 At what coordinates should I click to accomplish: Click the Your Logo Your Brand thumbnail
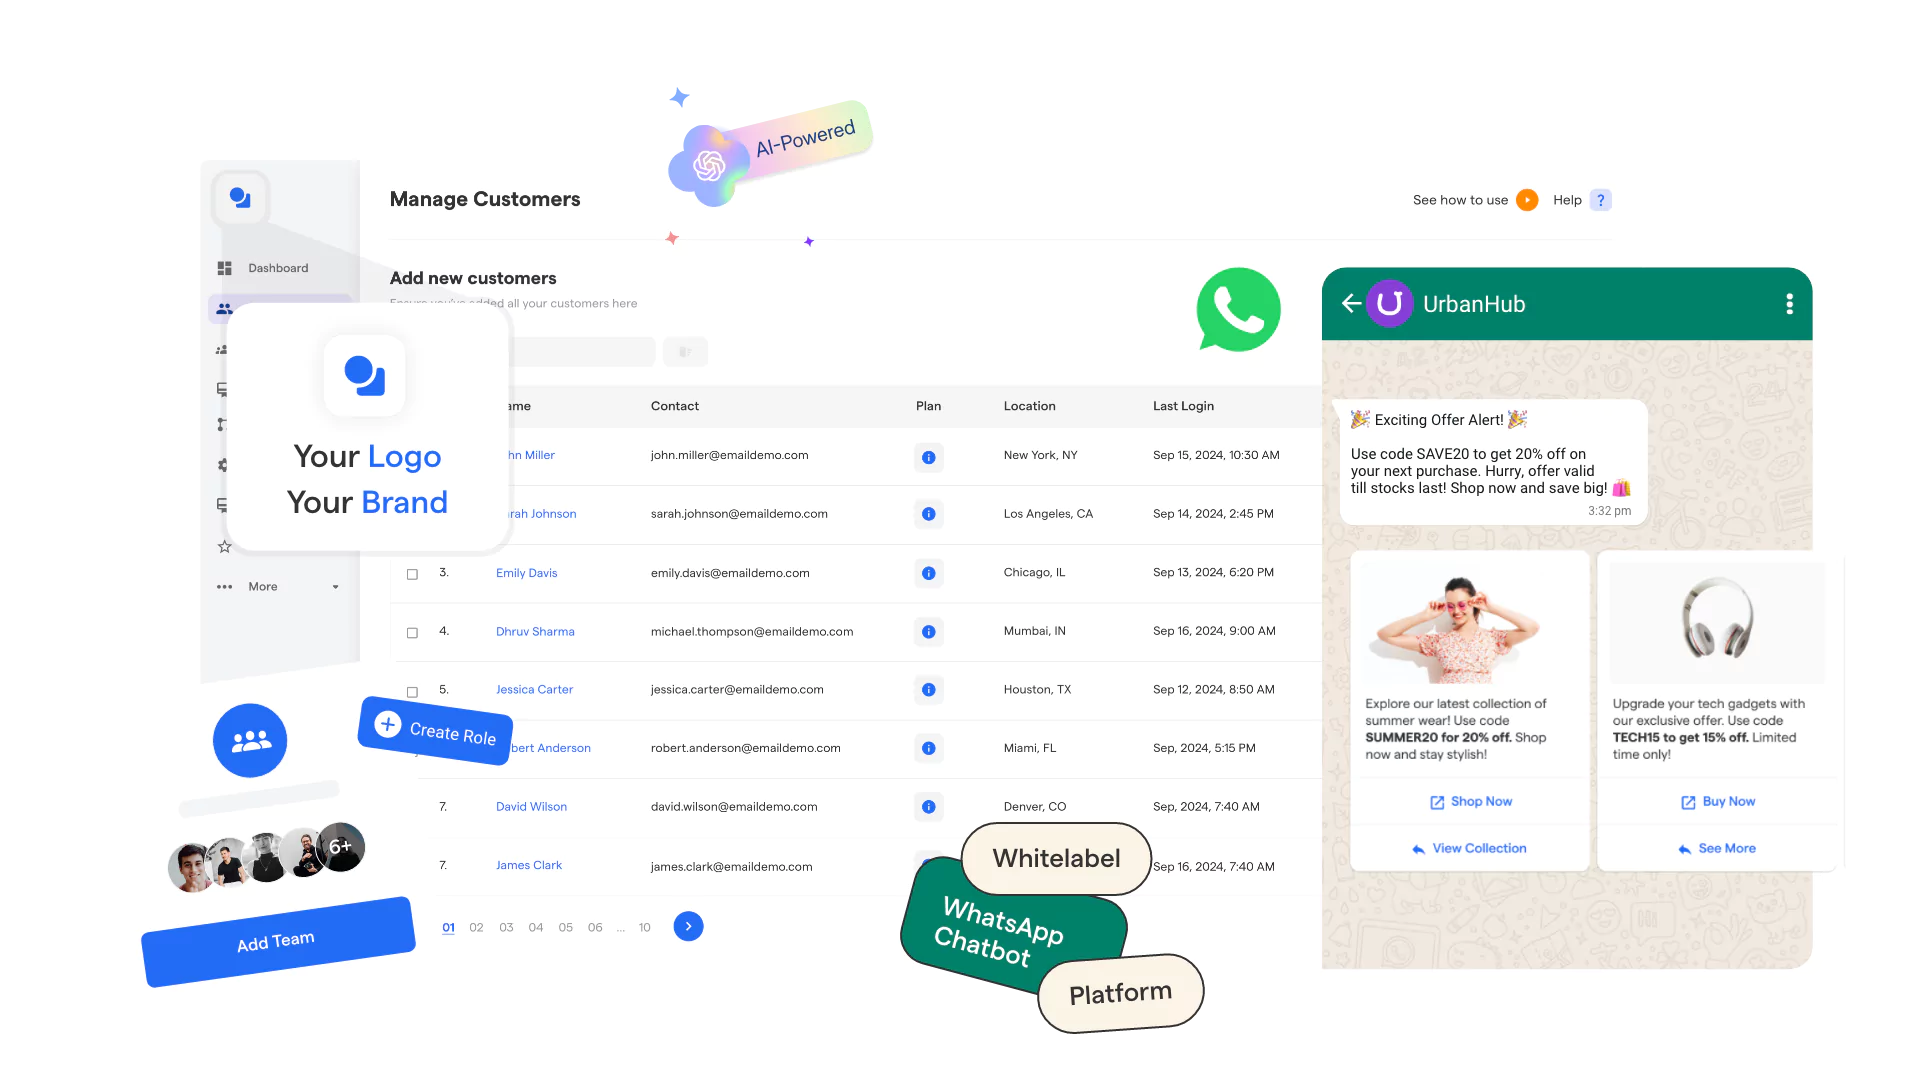[x=367, y=429]
